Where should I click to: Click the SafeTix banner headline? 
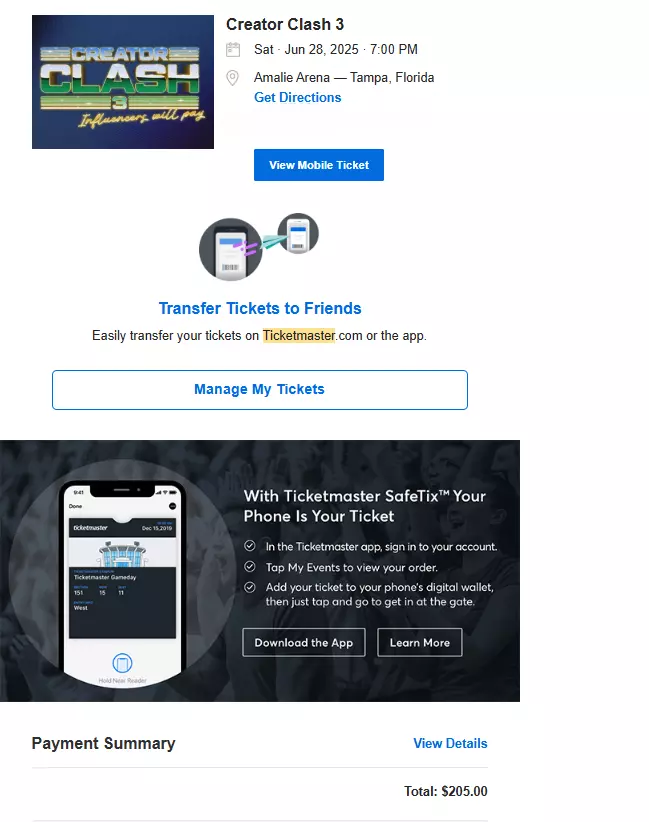[365, 506]
